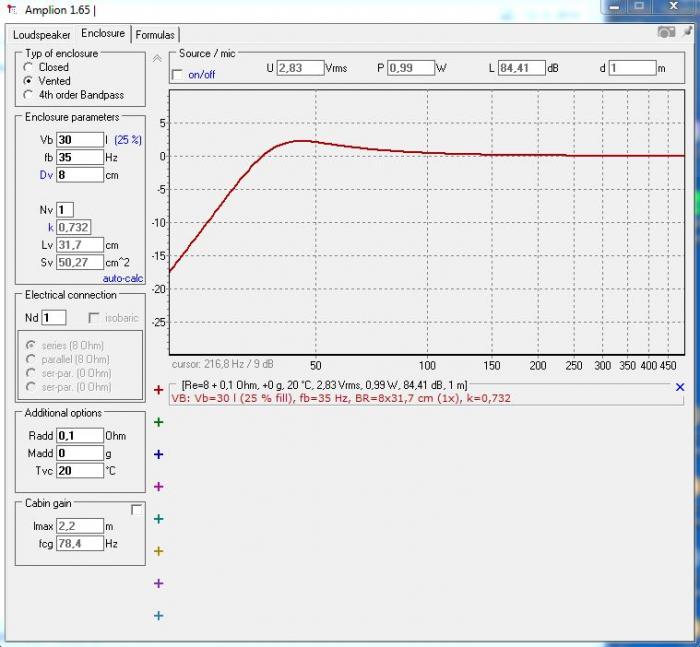
Task: Click the Nd number of drivers field
Action: 54,318
